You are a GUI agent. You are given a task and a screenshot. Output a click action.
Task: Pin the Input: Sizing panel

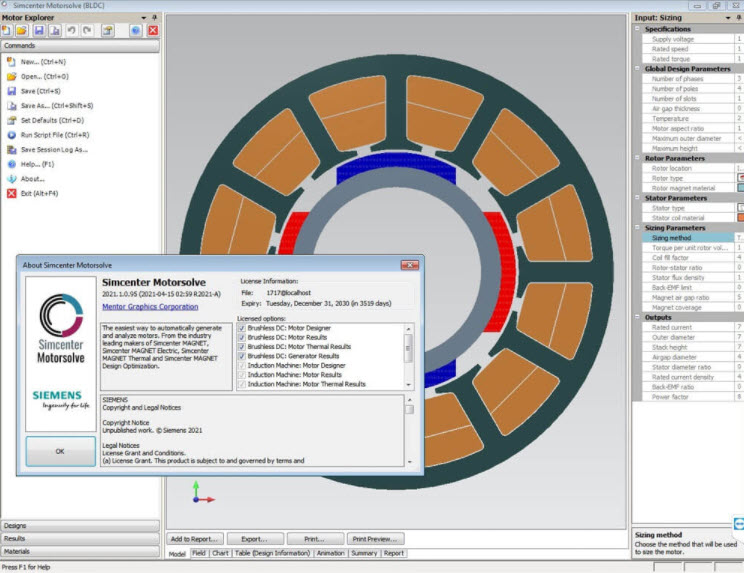coord(739,18)
